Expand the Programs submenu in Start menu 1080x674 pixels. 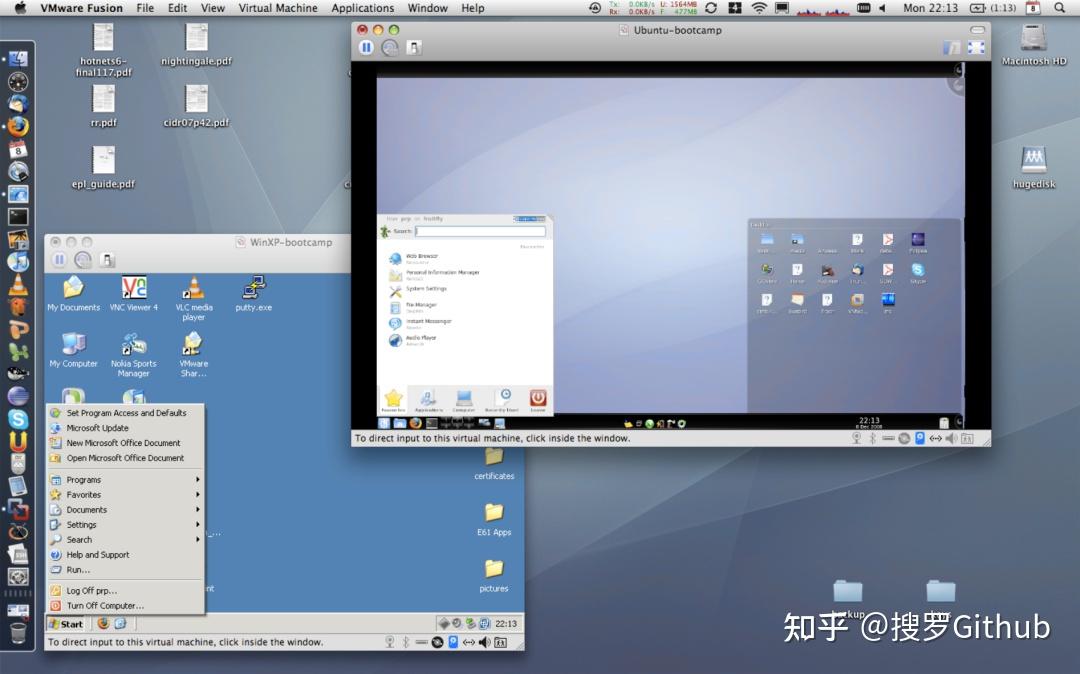tap(125, 480)
